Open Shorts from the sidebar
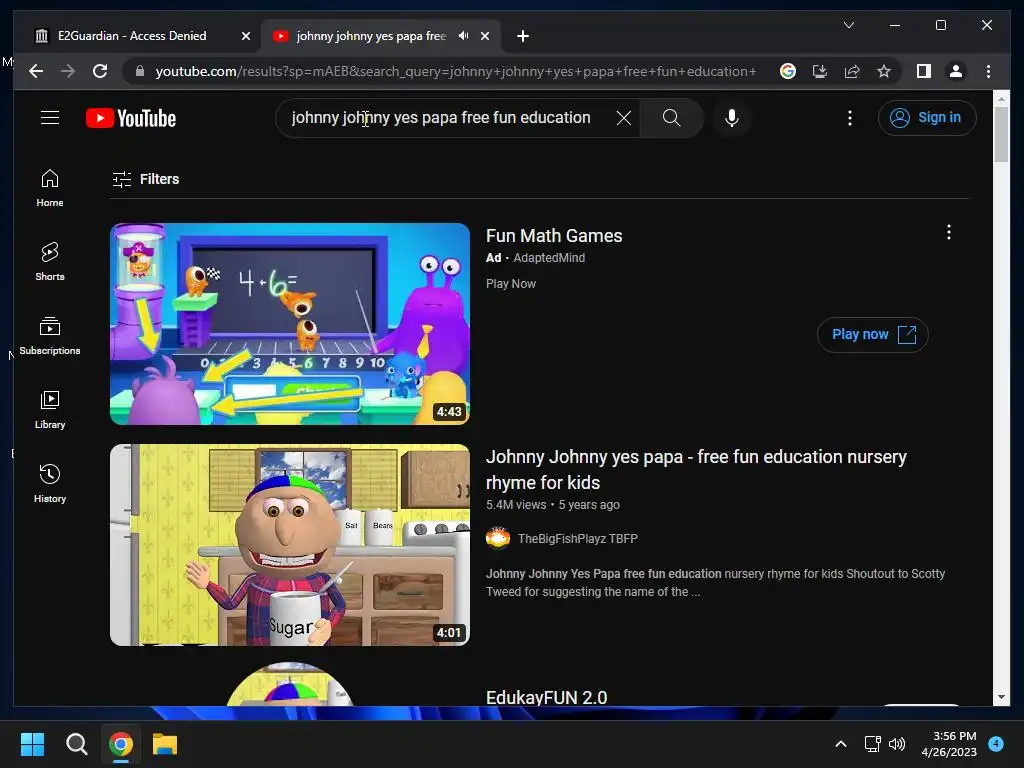This screenshot has width=1024, height=768. 50,262
